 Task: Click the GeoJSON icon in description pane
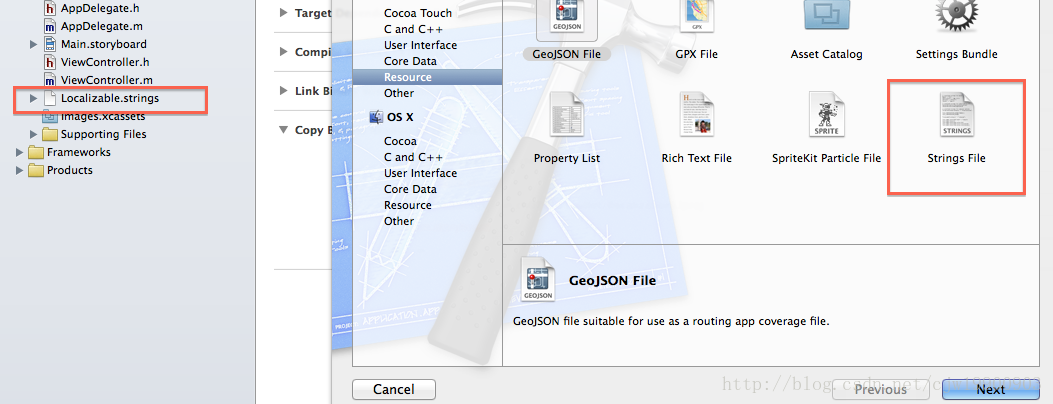click(538, 277)
